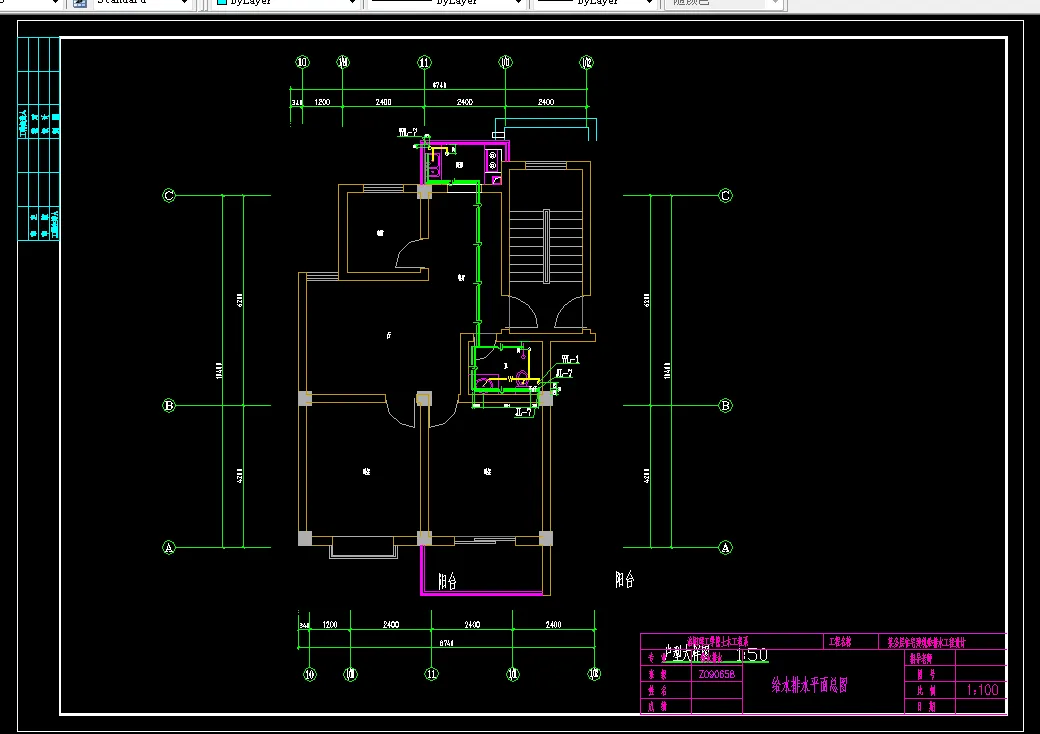Pick the grey column at top kitchen corner
The width and height of the screenshot is (1040, 734).
point(424,192)
